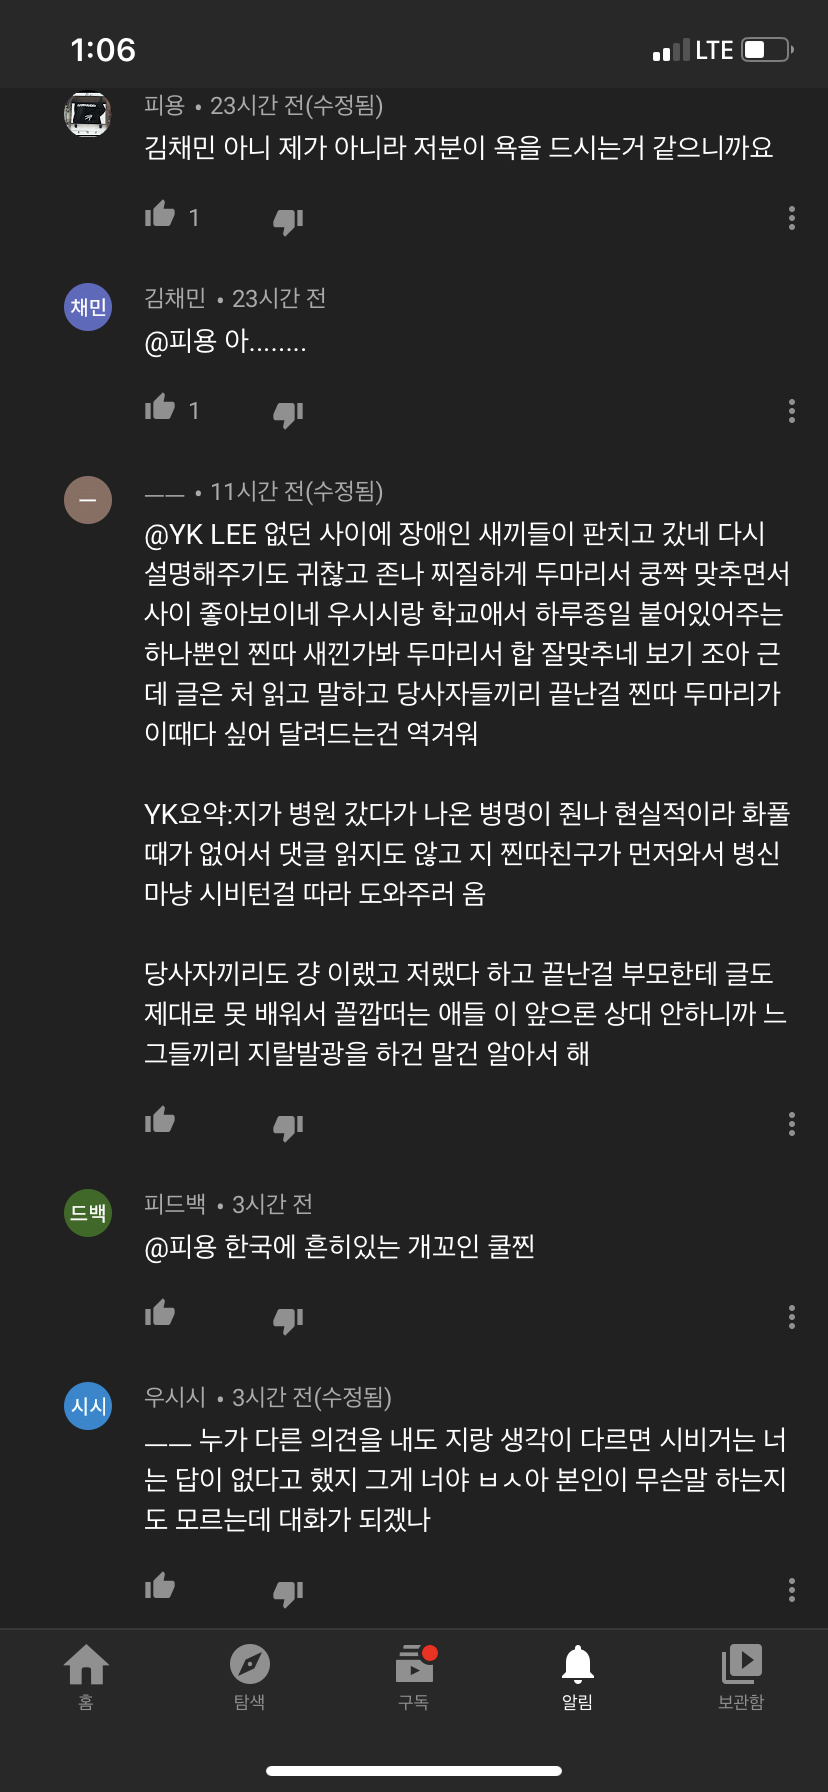Image resolution: width=828 pixels, height=1792 pixels.
Task: Dislike 우시시's comment
Action: [288, 1593]
